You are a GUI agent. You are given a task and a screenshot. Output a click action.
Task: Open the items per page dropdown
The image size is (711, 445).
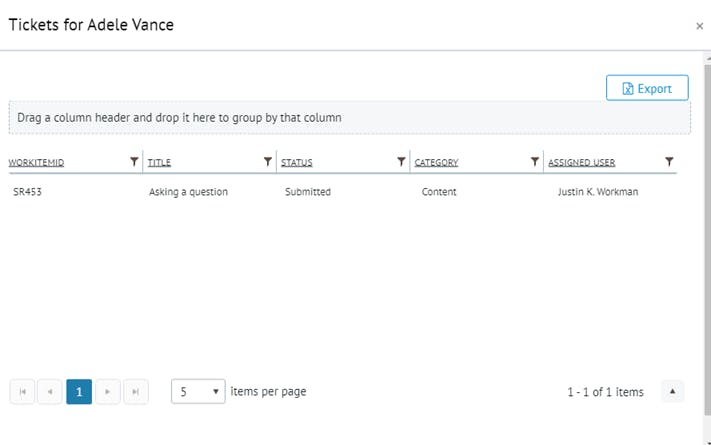198,392
